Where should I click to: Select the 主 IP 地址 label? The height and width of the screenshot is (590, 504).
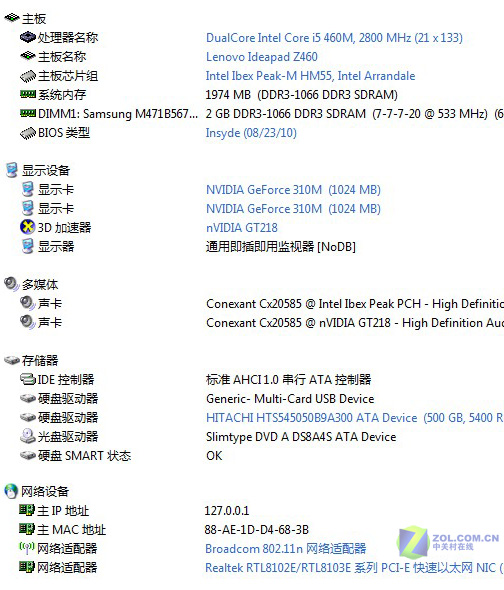[63, 511]
